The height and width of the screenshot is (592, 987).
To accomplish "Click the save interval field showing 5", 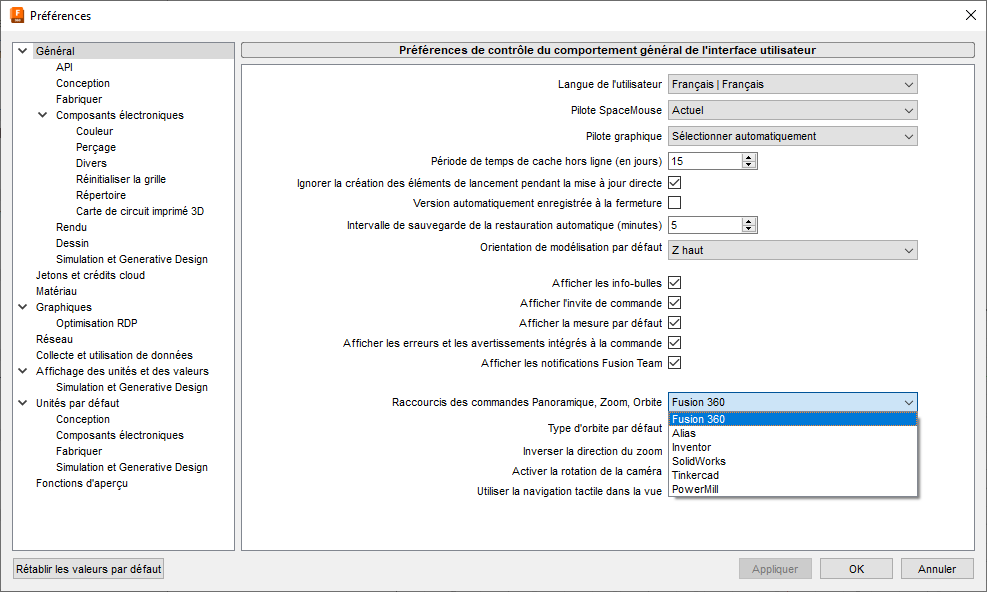I will [705, 225].
